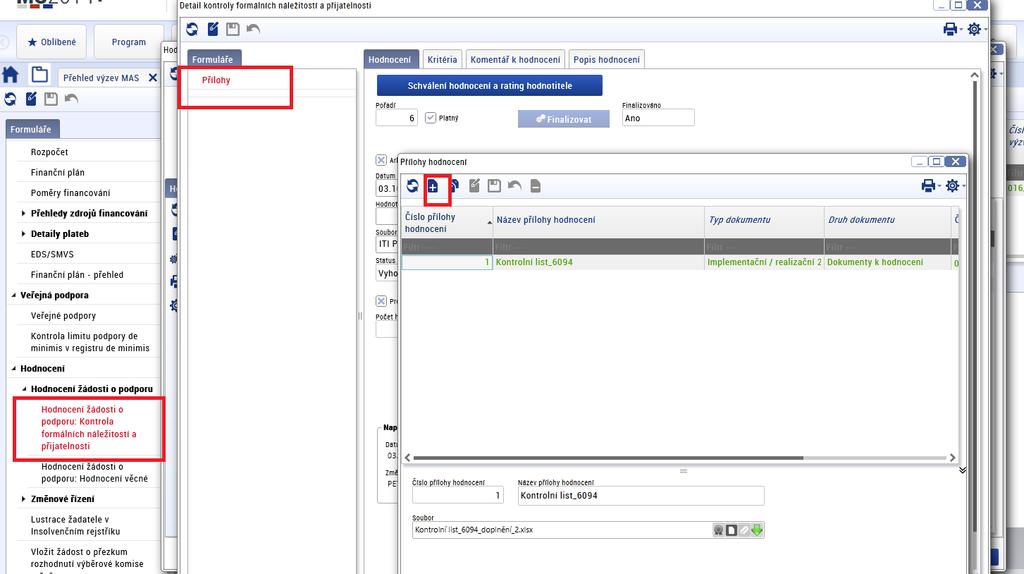Switch to Popis hodnocení tab

607,59
